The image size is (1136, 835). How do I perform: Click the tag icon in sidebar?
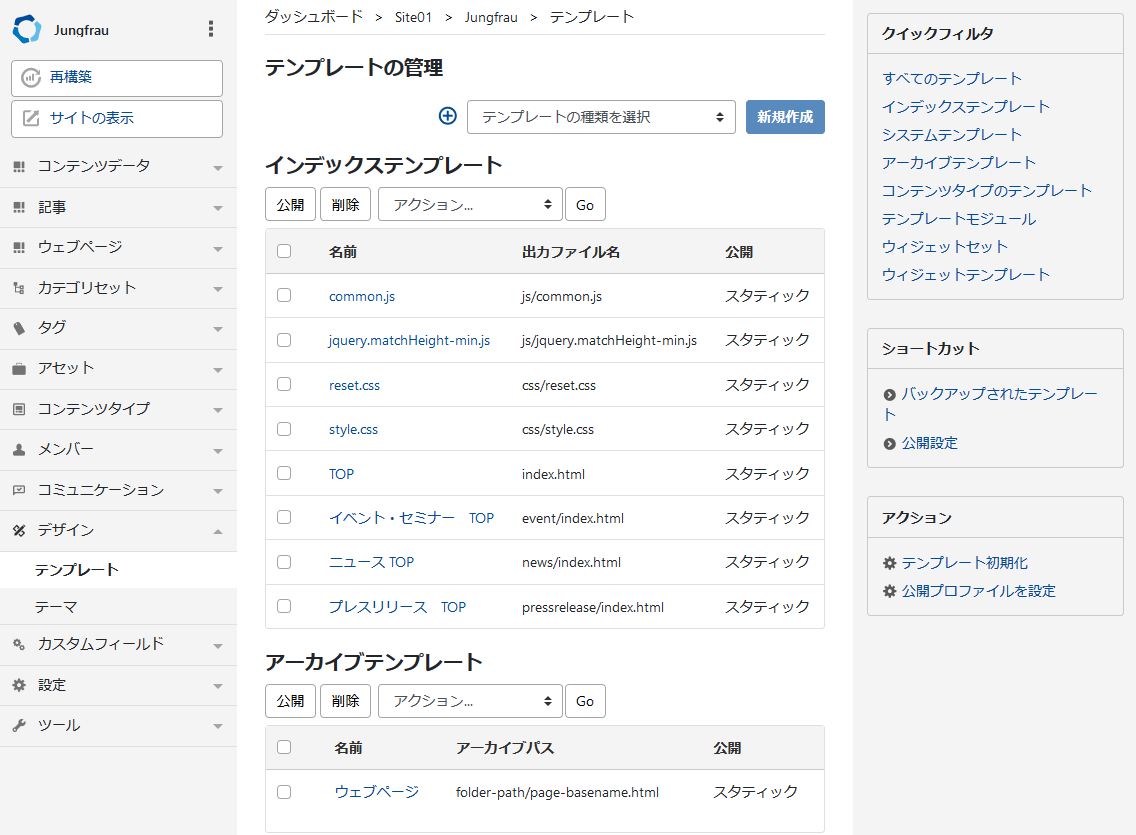(19, 328)
